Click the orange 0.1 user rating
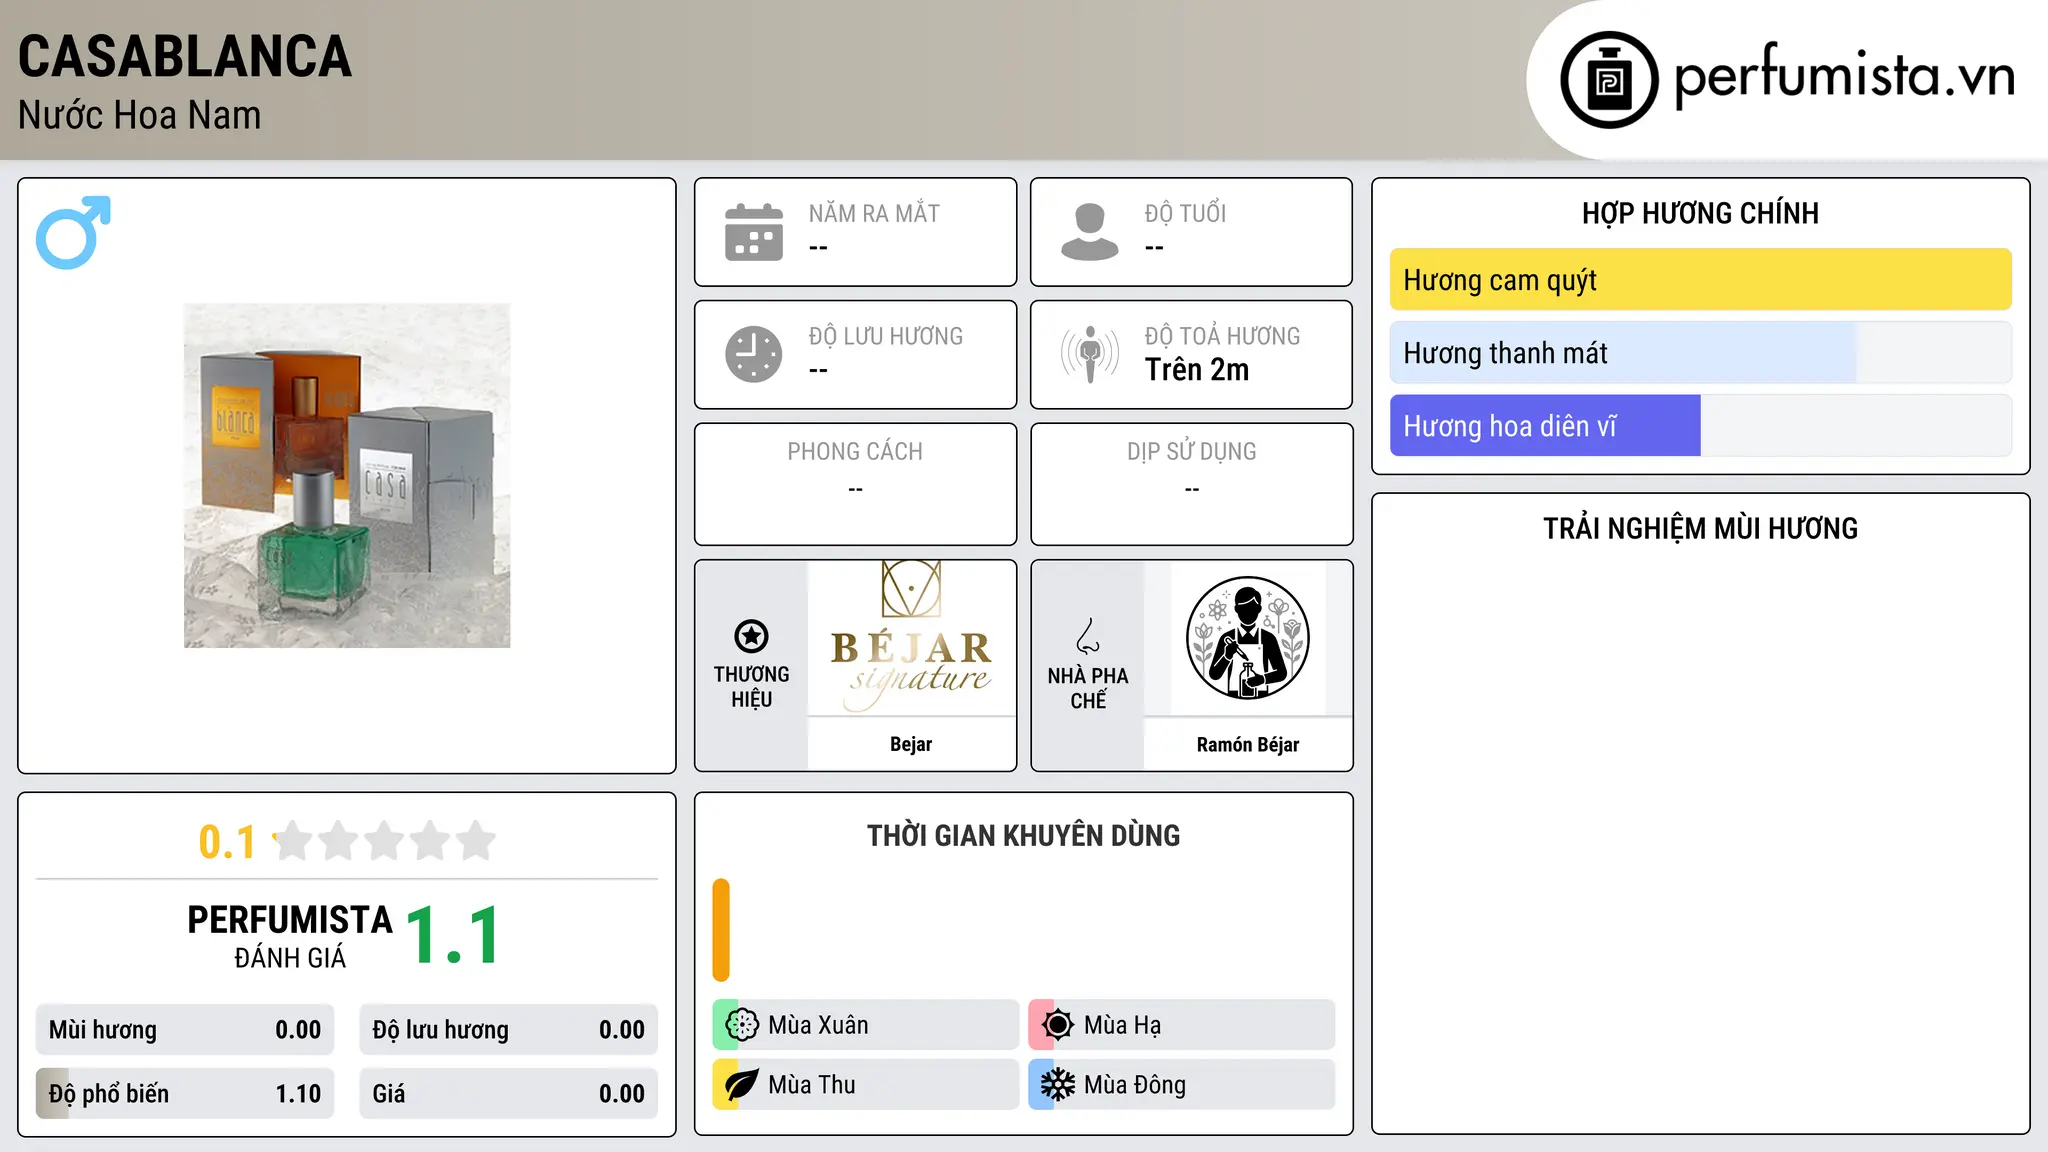This screenshot has width=2048, height=1152. click(227, 842)
